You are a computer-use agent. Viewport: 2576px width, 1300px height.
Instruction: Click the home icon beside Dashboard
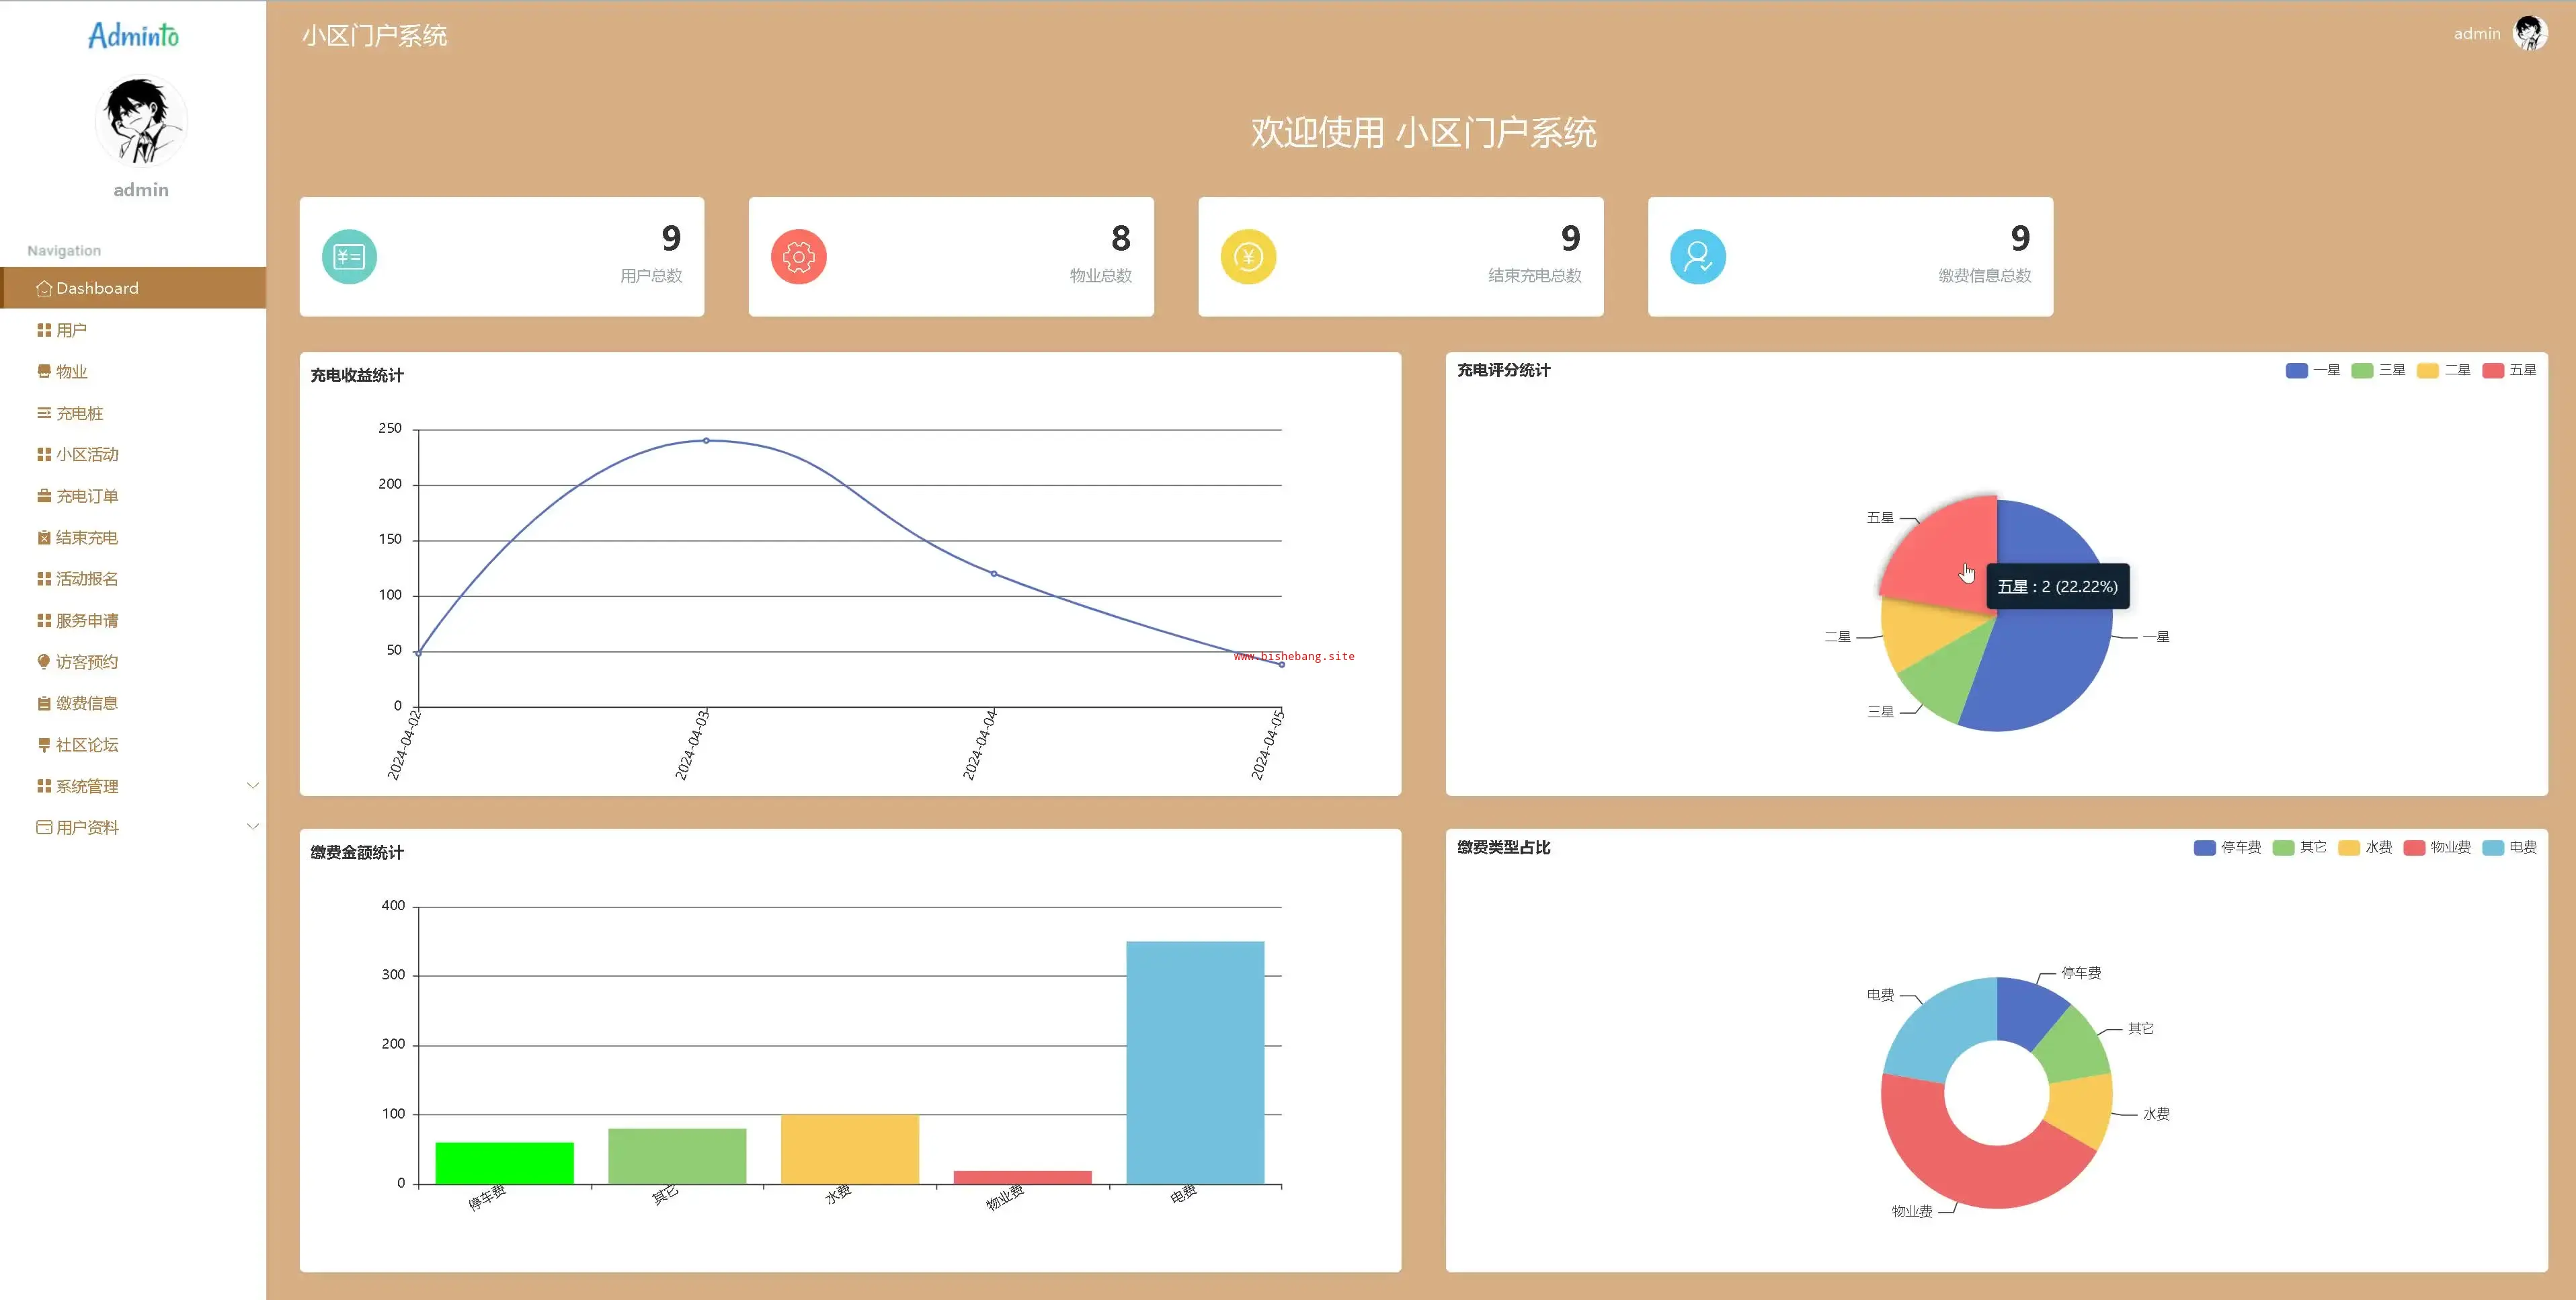(x=44, y=289)
